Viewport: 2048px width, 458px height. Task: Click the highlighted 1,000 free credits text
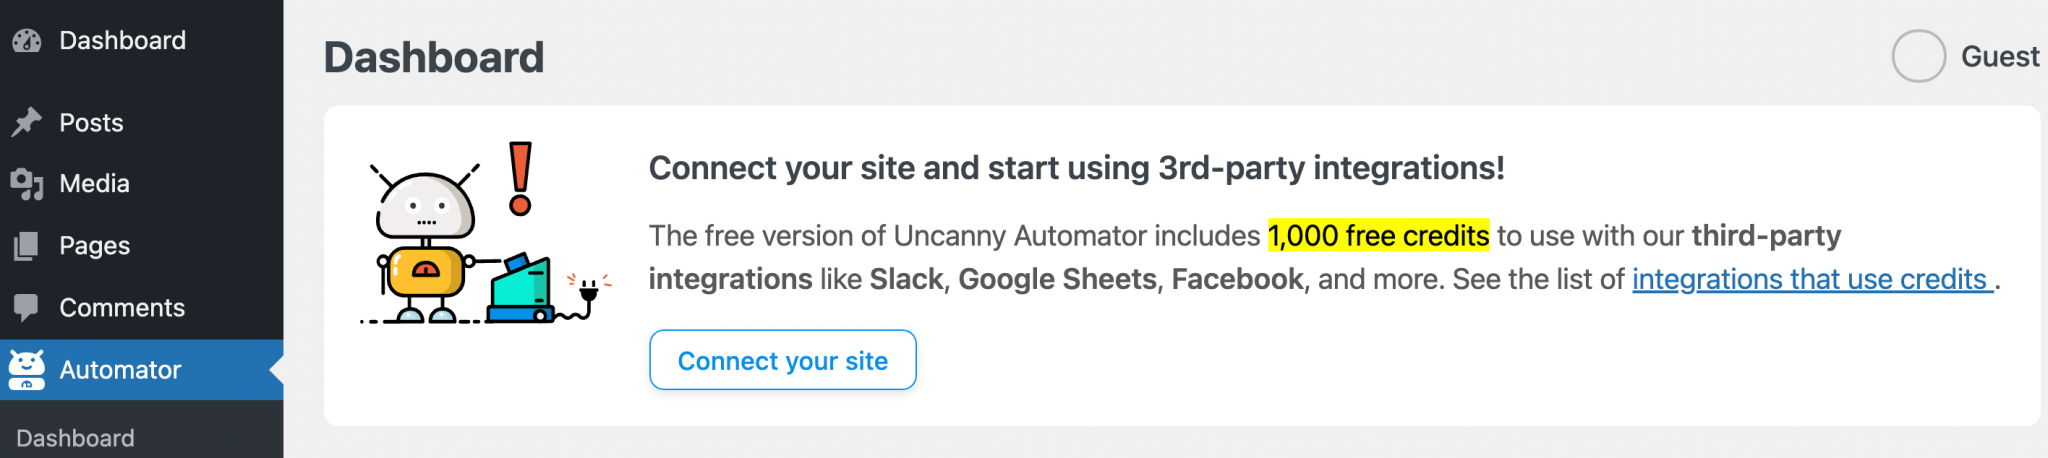pos(1378,236)
